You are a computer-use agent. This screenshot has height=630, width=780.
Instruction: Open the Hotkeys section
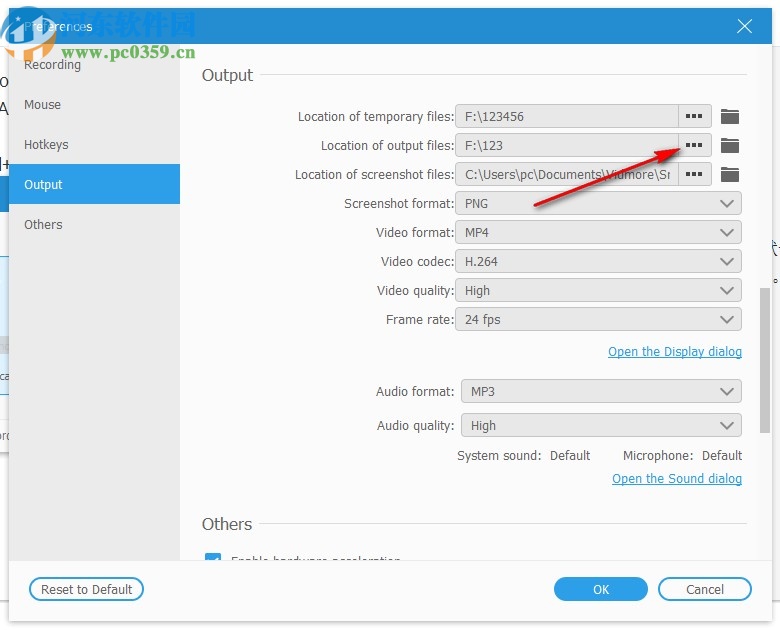(94, 144)
